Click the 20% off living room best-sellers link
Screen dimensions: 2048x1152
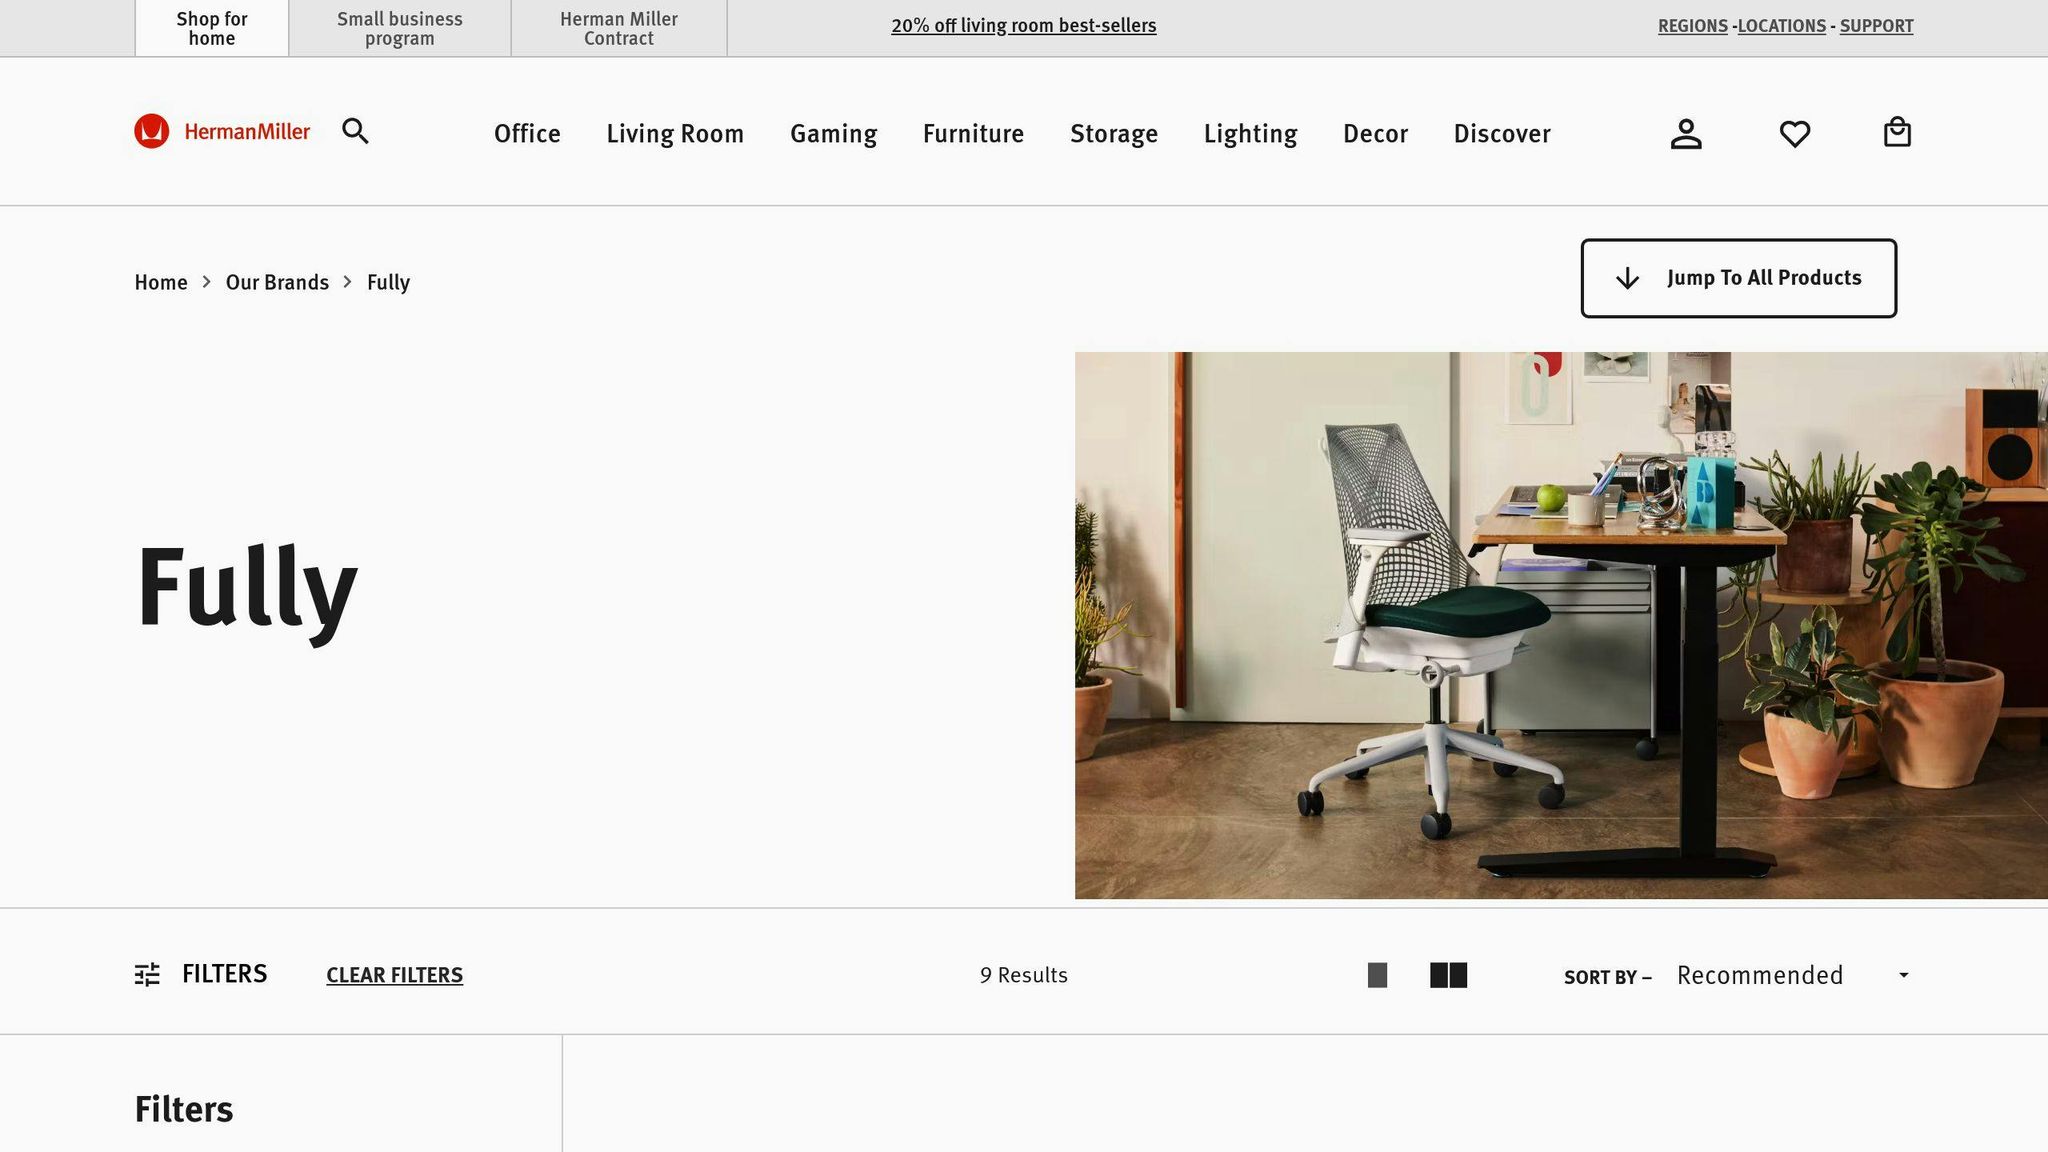(x=1024, y=26)
